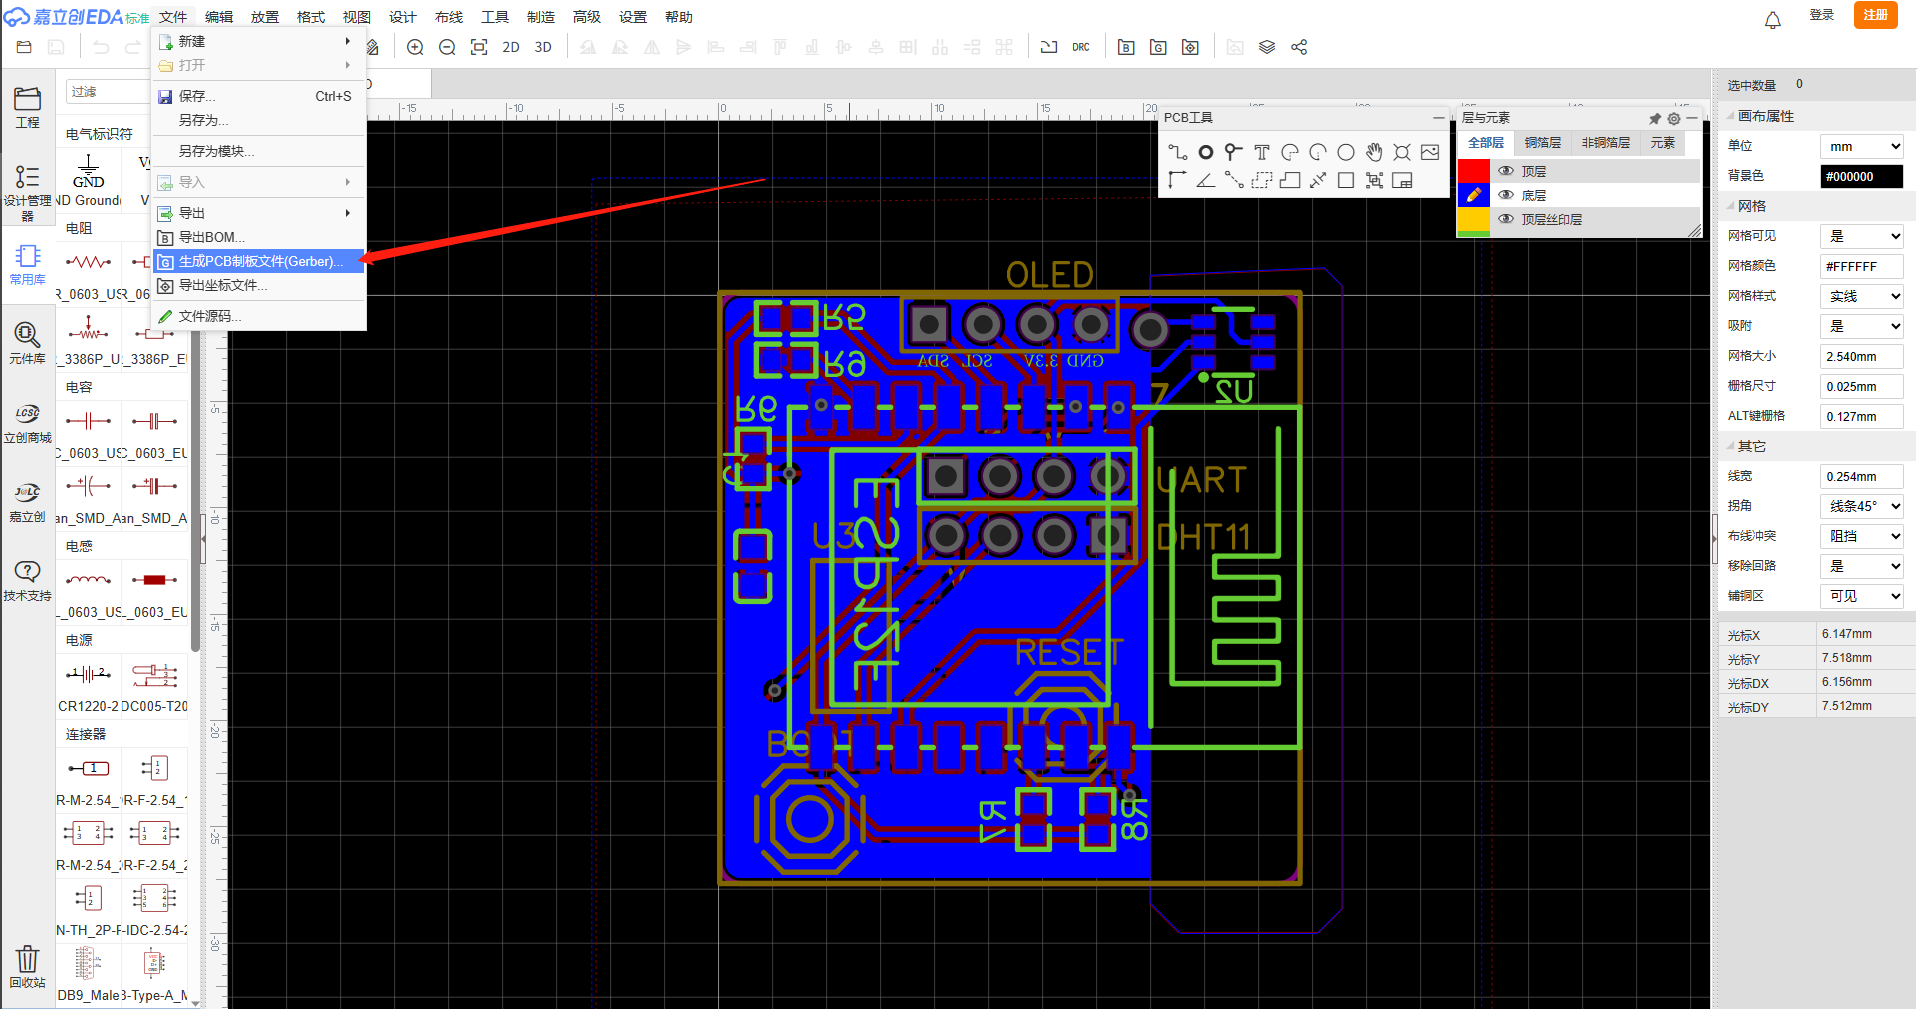Image resolution: width=1918 pixels, height=1009 pixels.
Task: Click the hand pan tool
Action: click(1374, 152)
